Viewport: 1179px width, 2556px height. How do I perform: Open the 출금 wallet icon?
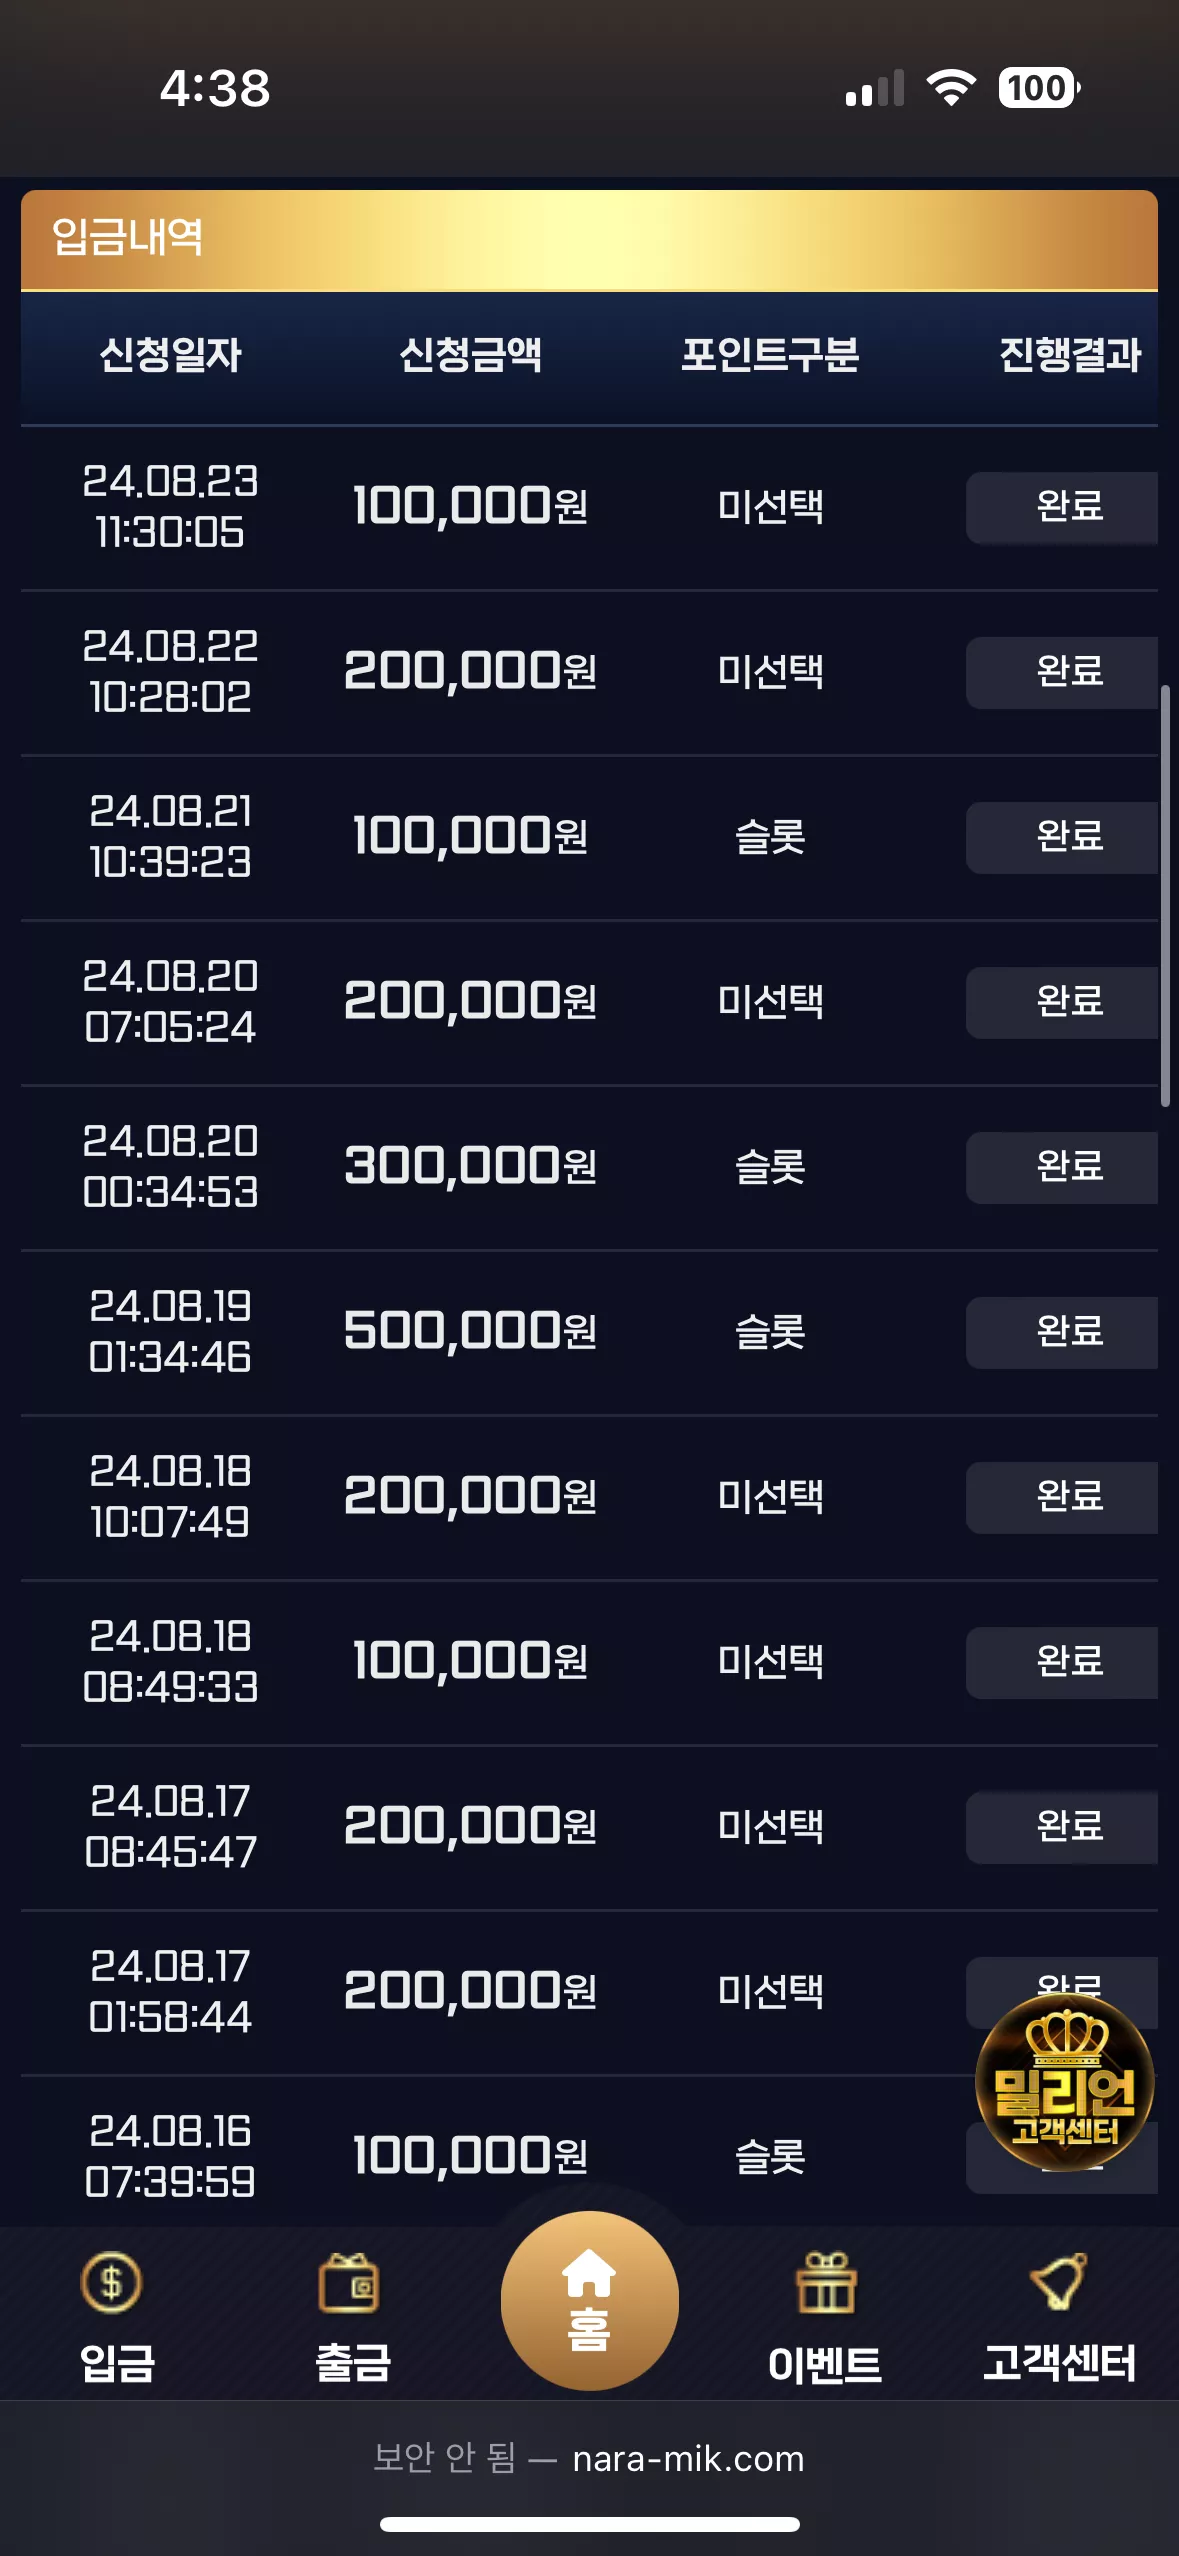coord(349,2283)
